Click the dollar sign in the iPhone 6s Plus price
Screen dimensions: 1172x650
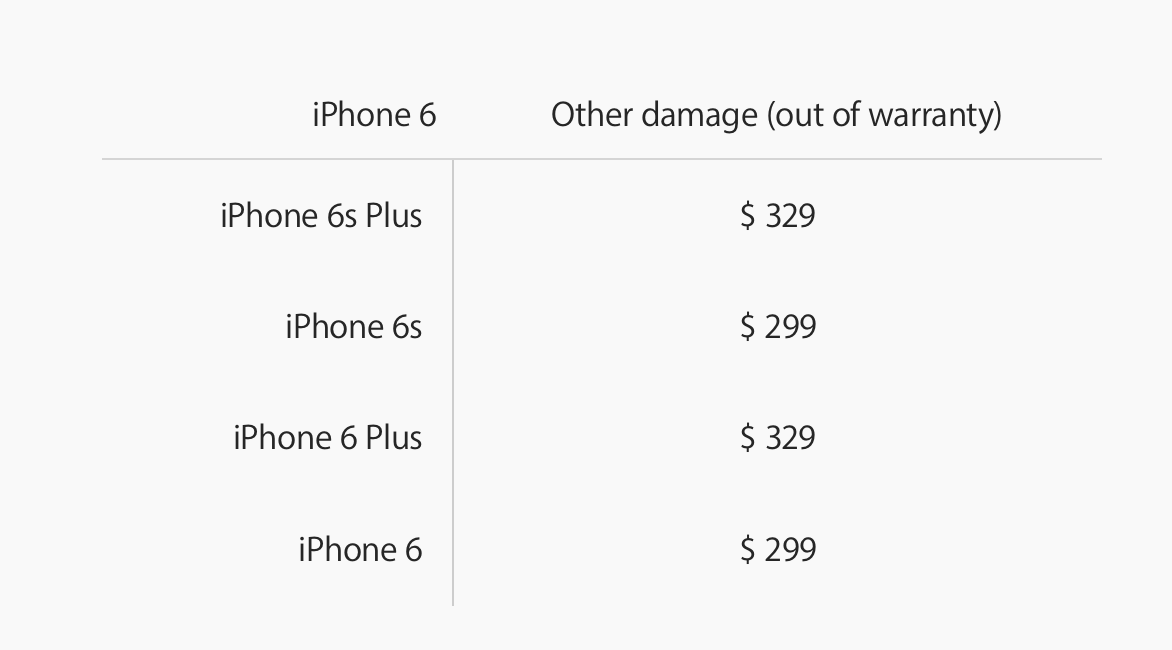[747, 216]
